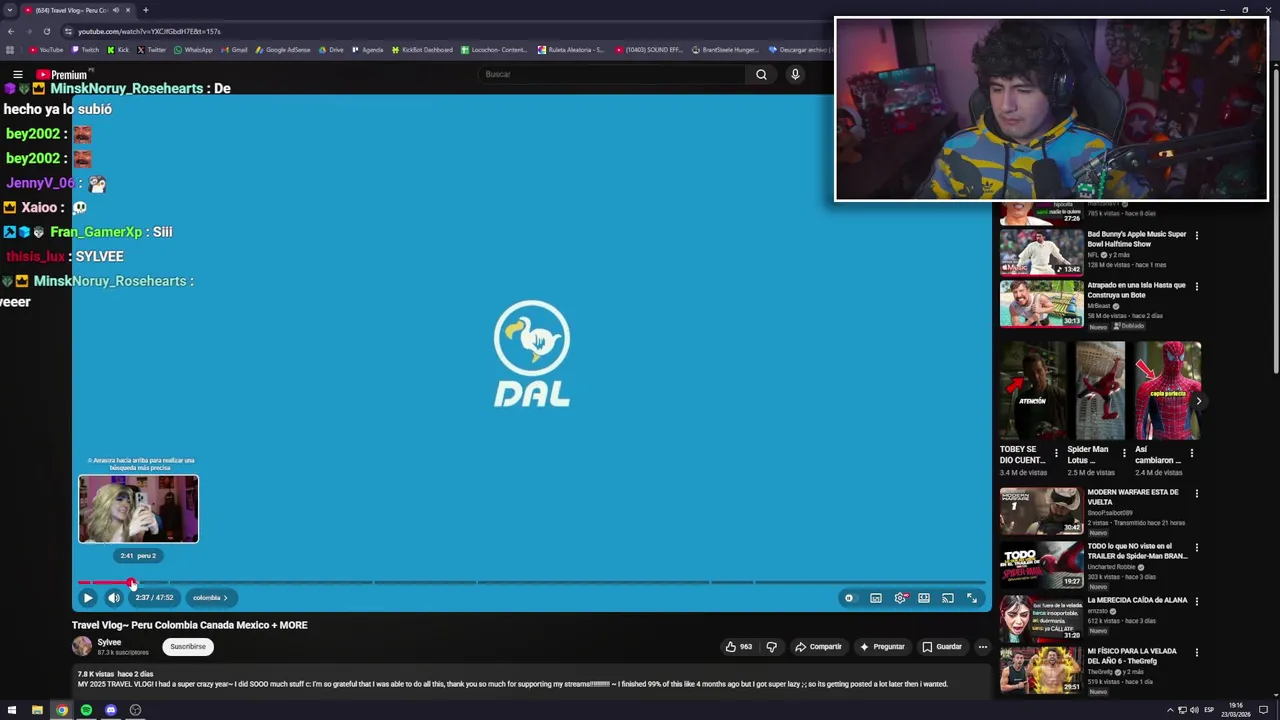Play the video with the play button
This screenshot has height=720, width=1280.
(x=88, y=598)
